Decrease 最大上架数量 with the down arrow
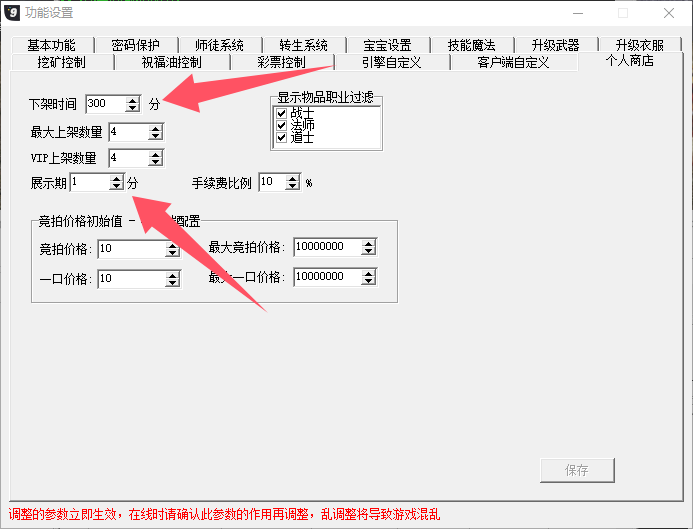Image resolution: width=693 pixels, height=529 pixels. pyautogui.click(x=155, y=136)
